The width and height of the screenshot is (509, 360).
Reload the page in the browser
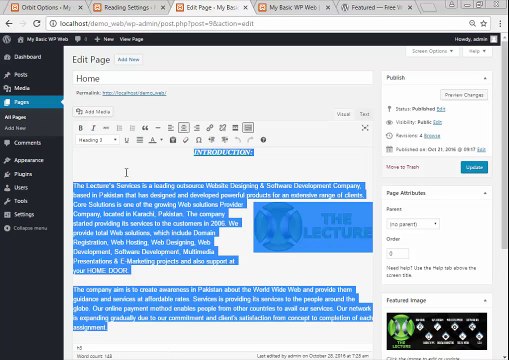coord(37,24)
